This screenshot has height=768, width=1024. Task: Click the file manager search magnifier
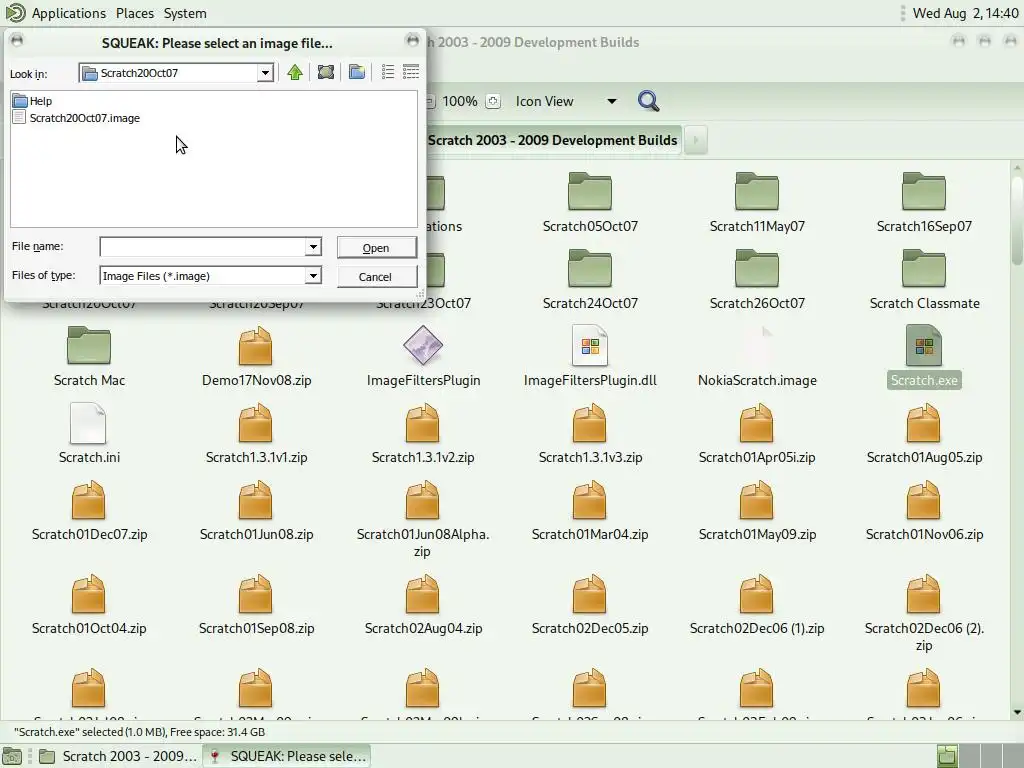pos(648,101)
